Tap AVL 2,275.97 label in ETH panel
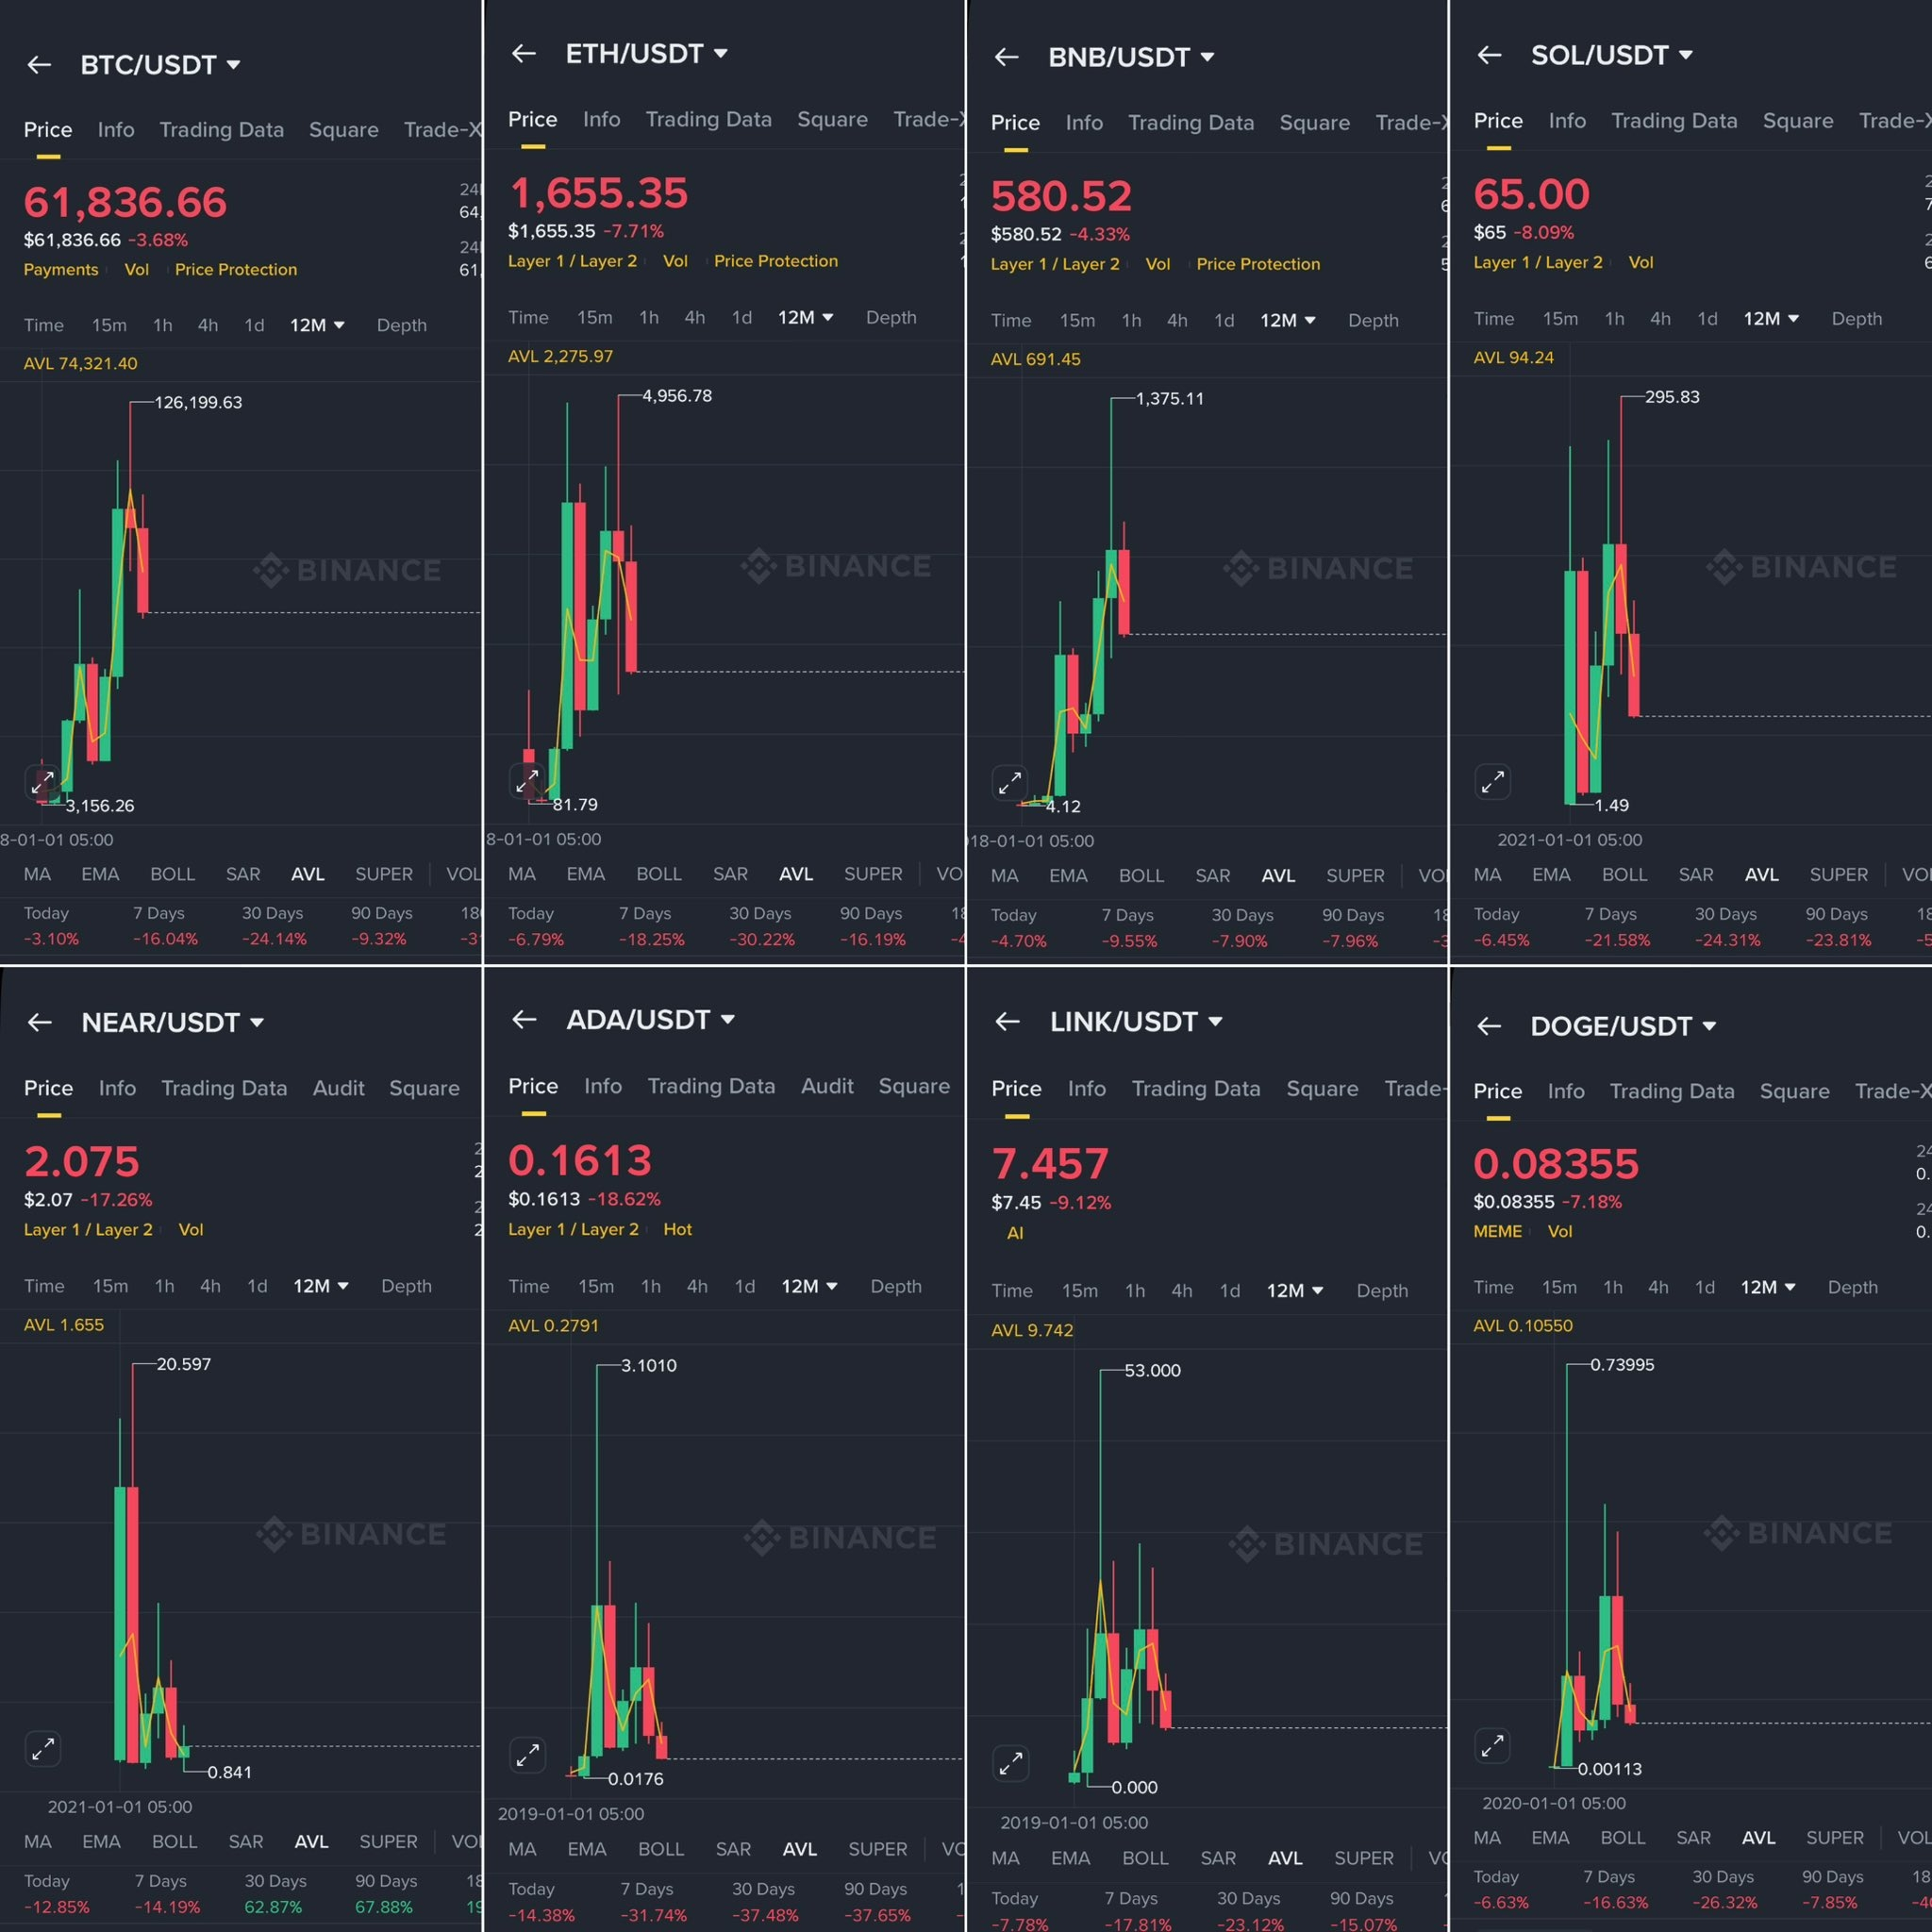Screen dimensions: 1932x1932 pyautogui.click(x=560, y=356)
